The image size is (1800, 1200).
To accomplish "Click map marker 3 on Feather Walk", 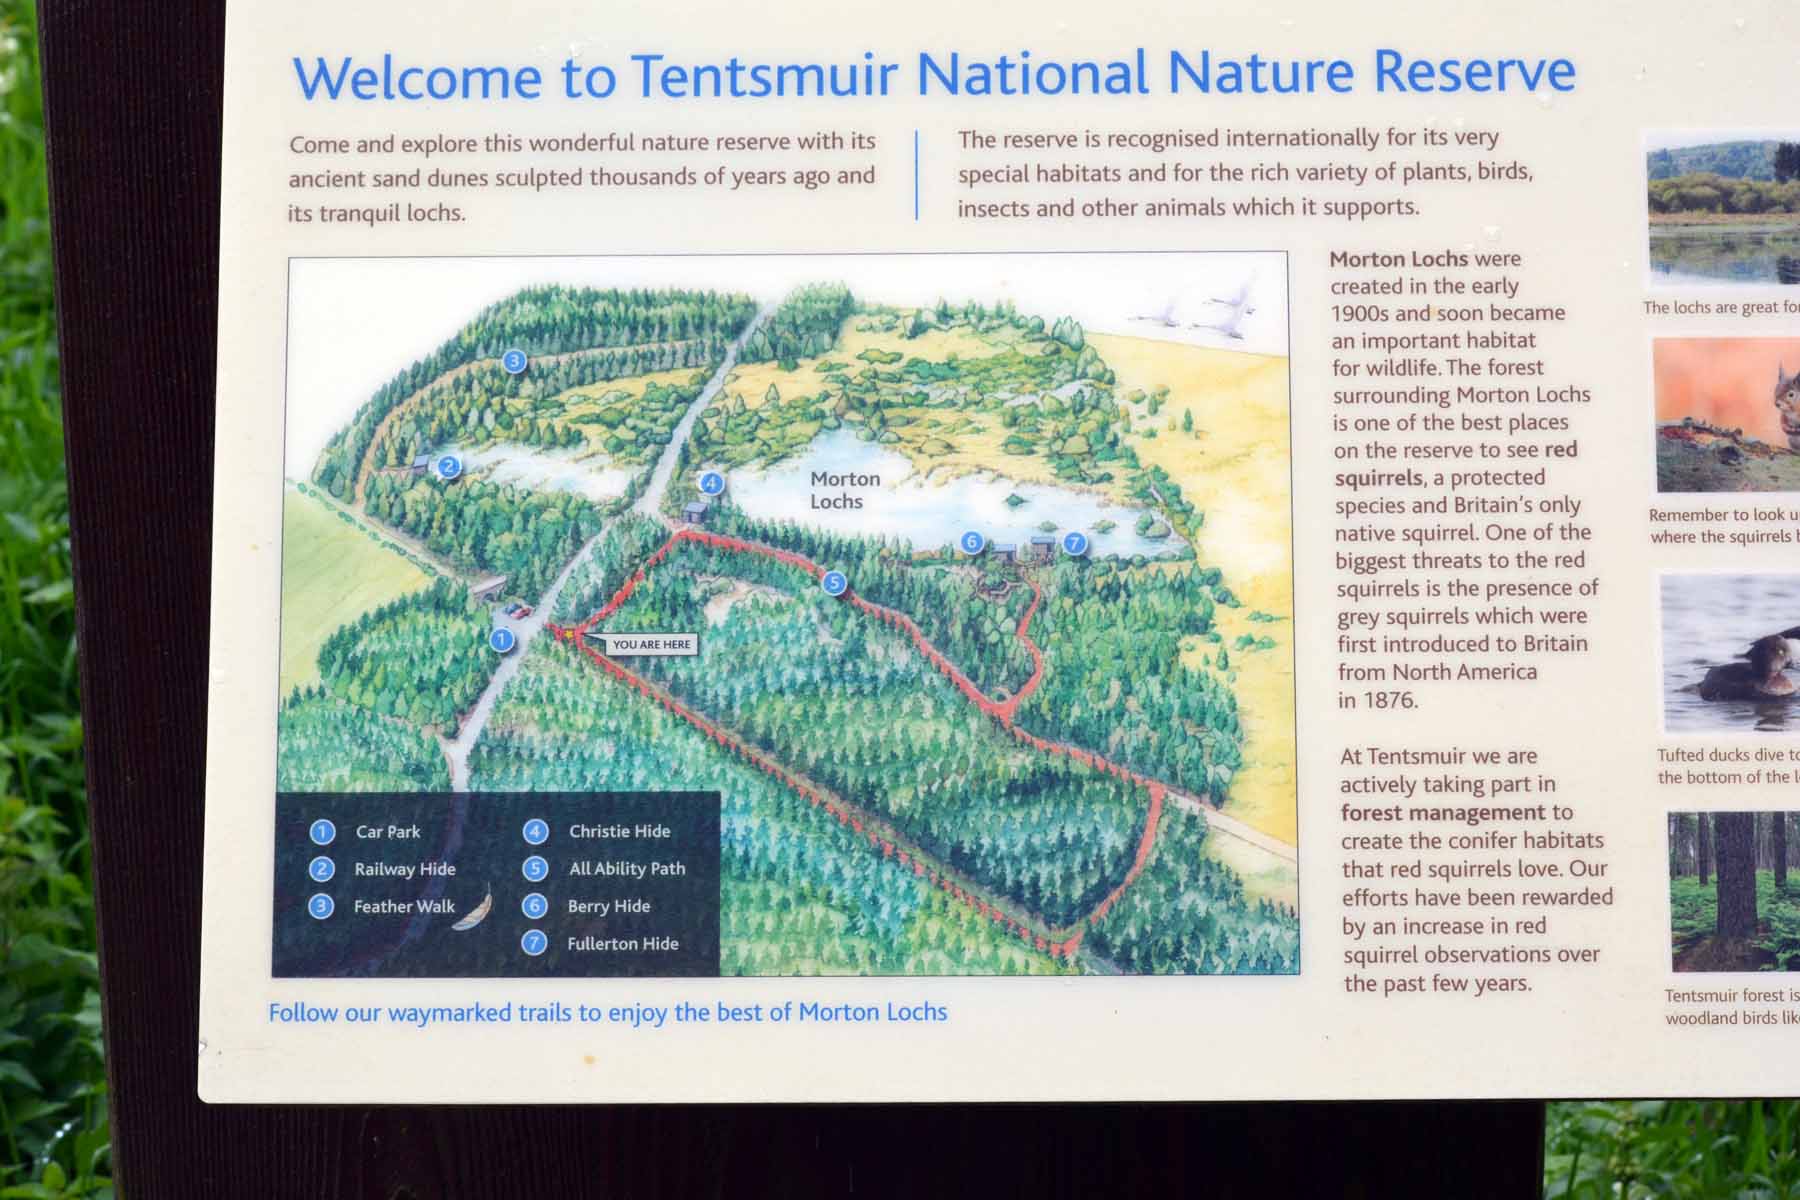I will tap(514, 361).
